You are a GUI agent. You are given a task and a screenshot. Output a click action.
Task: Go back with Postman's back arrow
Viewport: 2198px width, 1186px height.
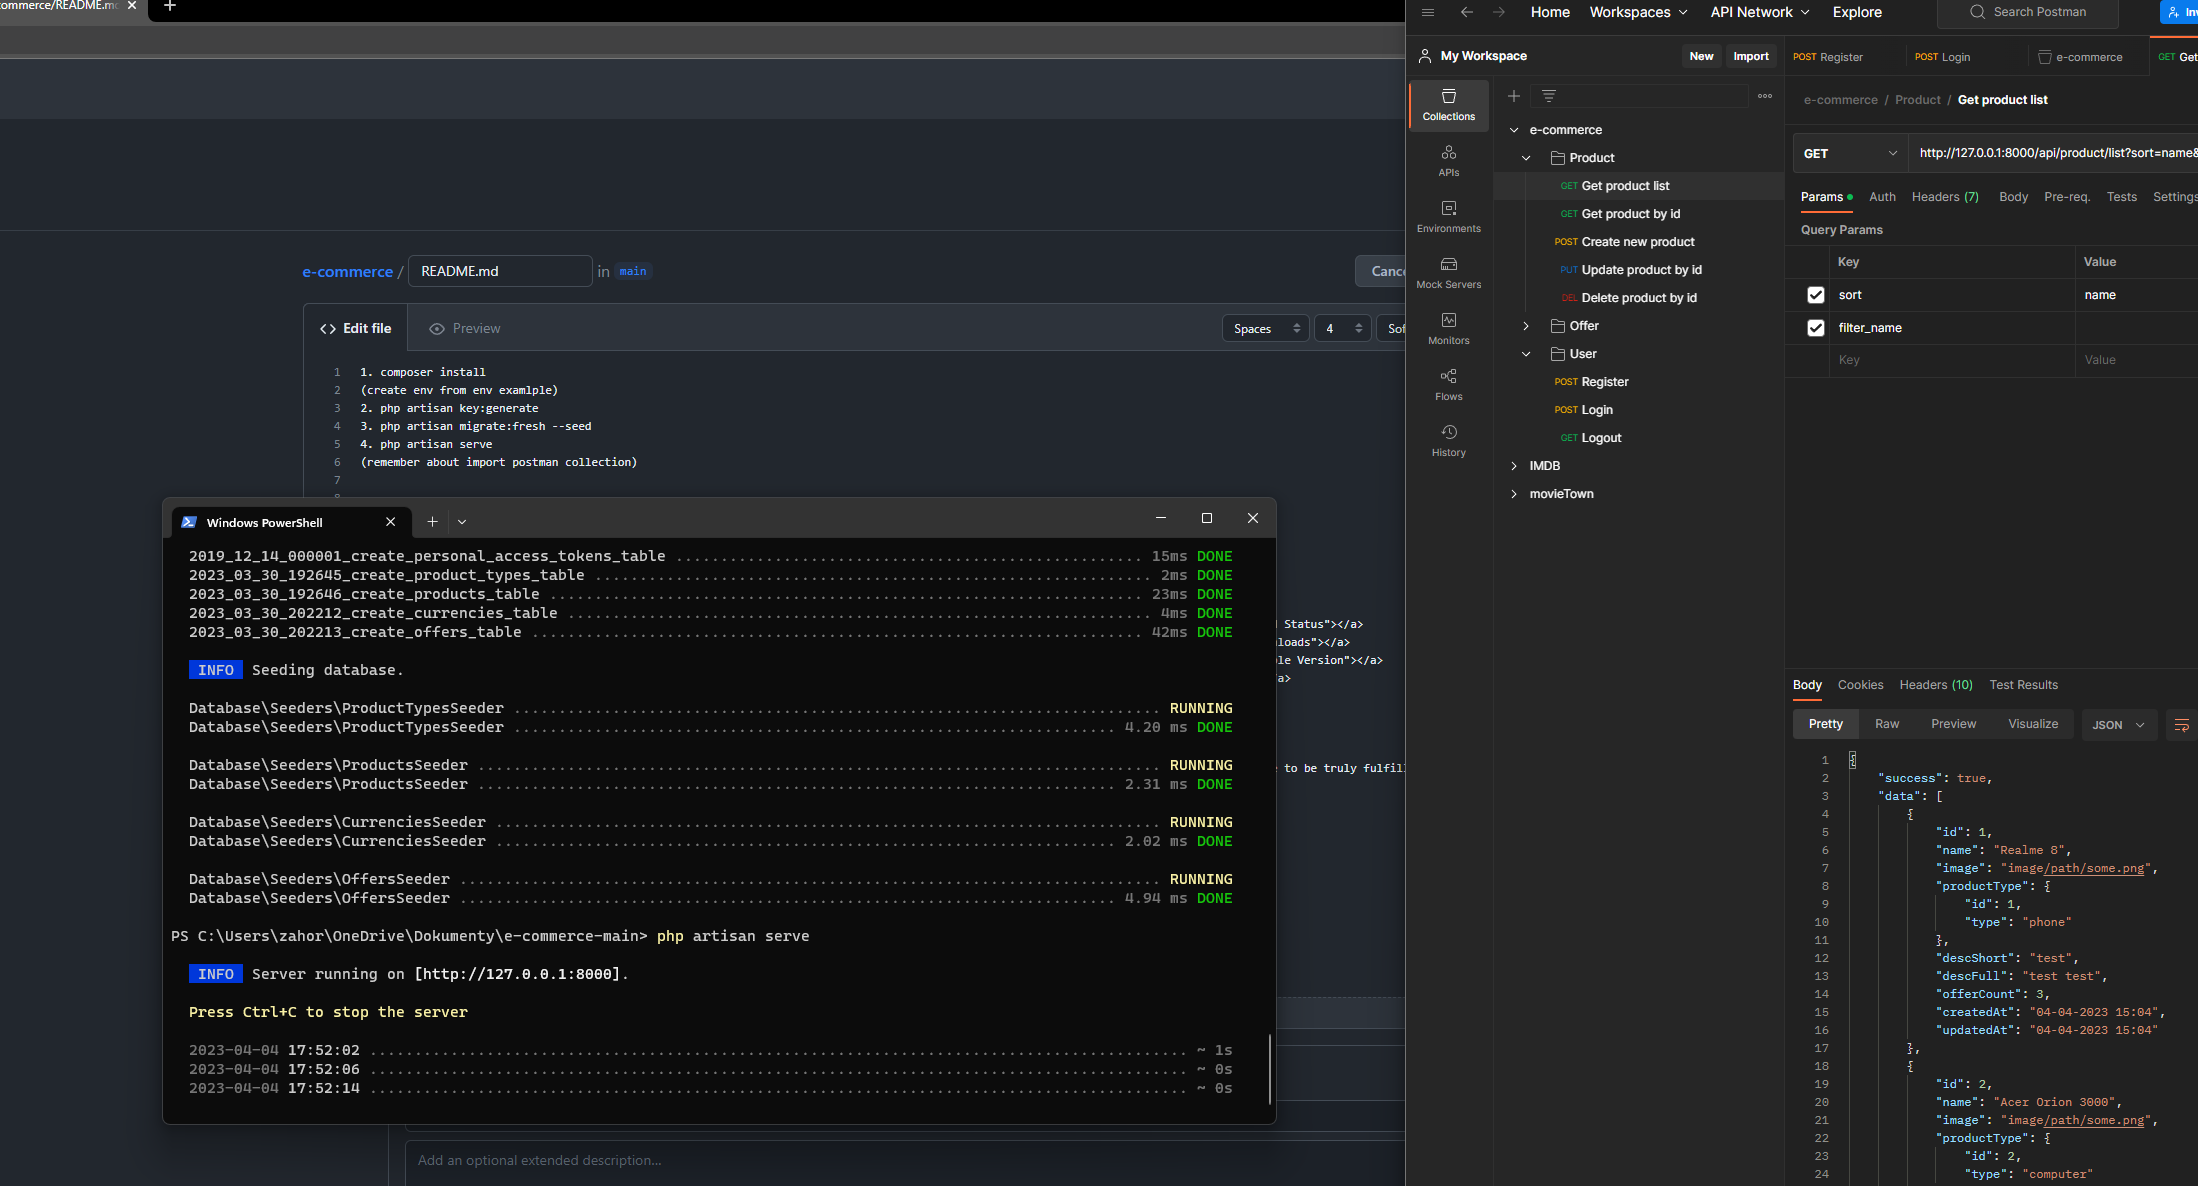(1467, 12)
